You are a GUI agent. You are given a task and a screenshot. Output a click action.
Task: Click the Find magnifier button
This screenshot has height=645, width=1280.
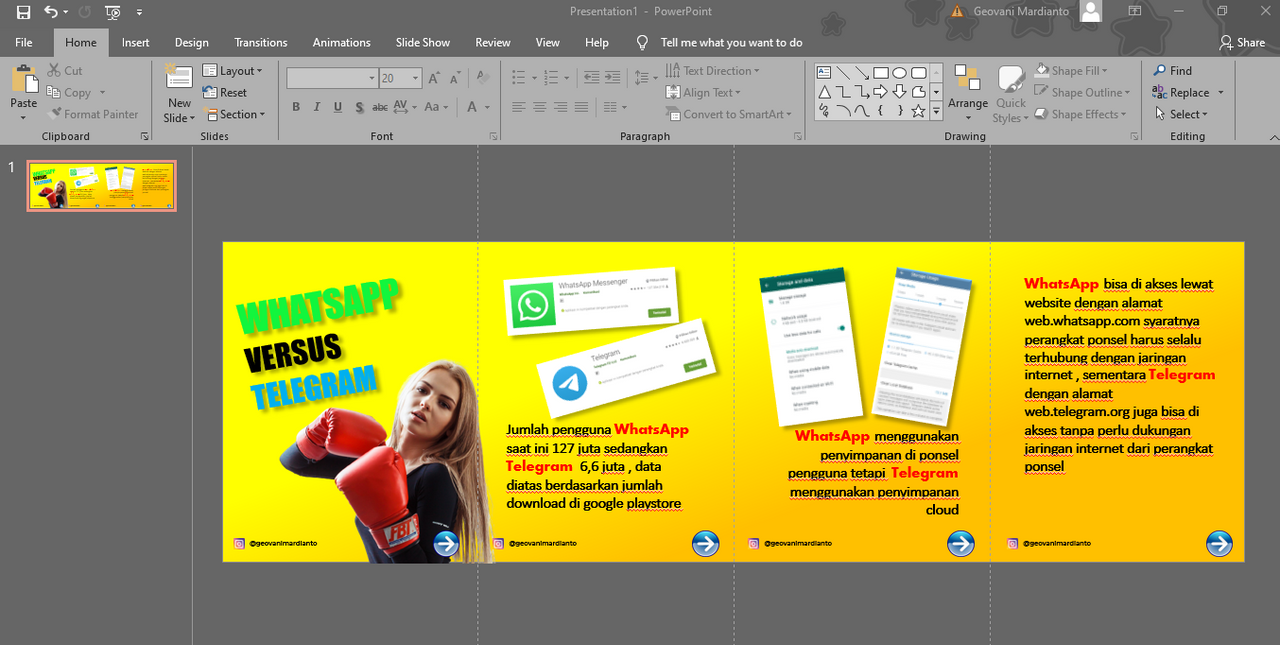click(x=1173, y=71)
